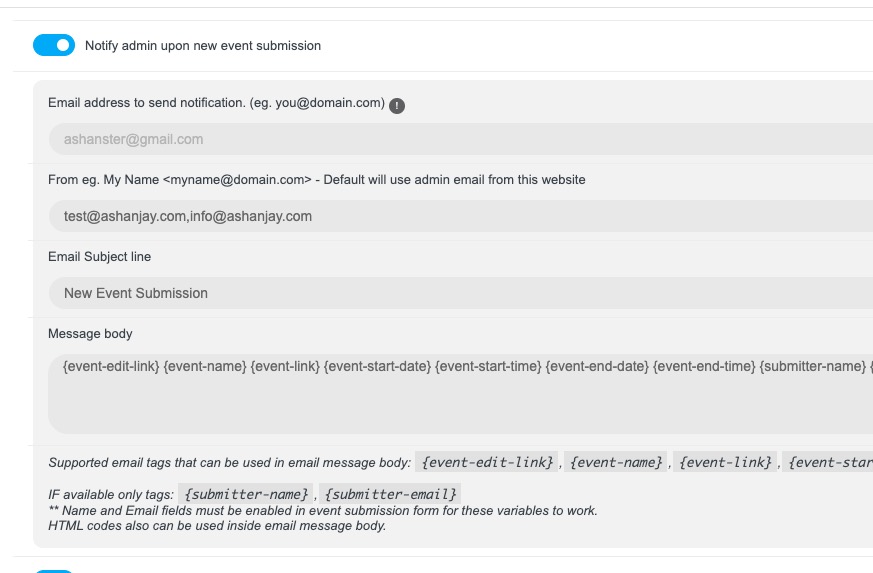Click the Message body label

point(90,334)
